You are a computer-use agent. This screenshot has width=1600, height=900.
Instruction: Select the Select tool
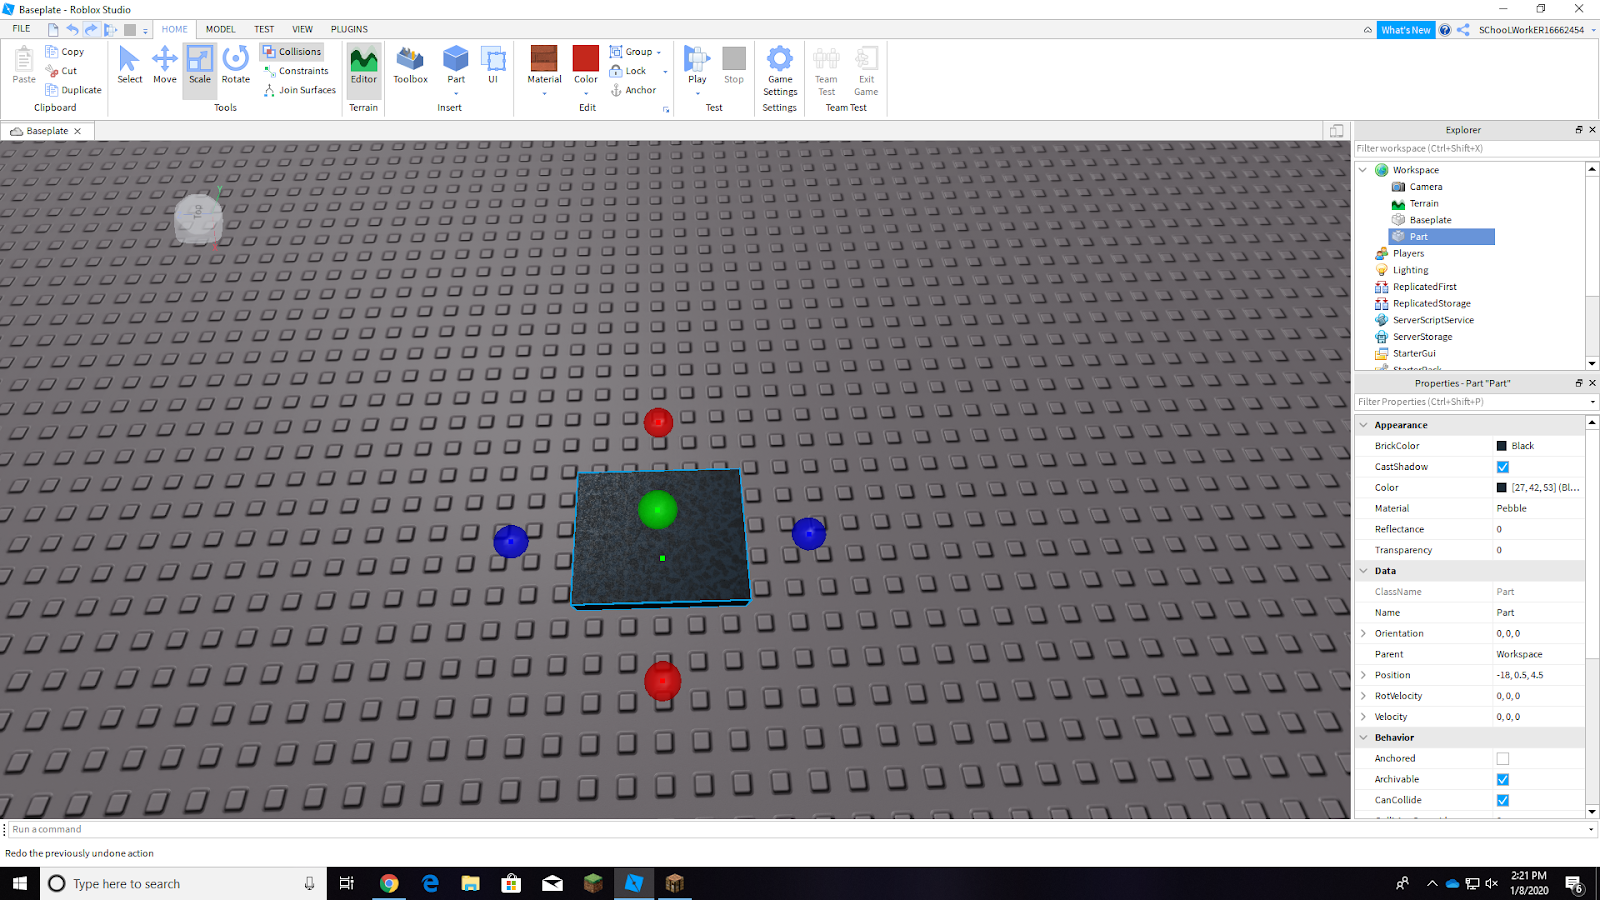(x=130, y=65)
